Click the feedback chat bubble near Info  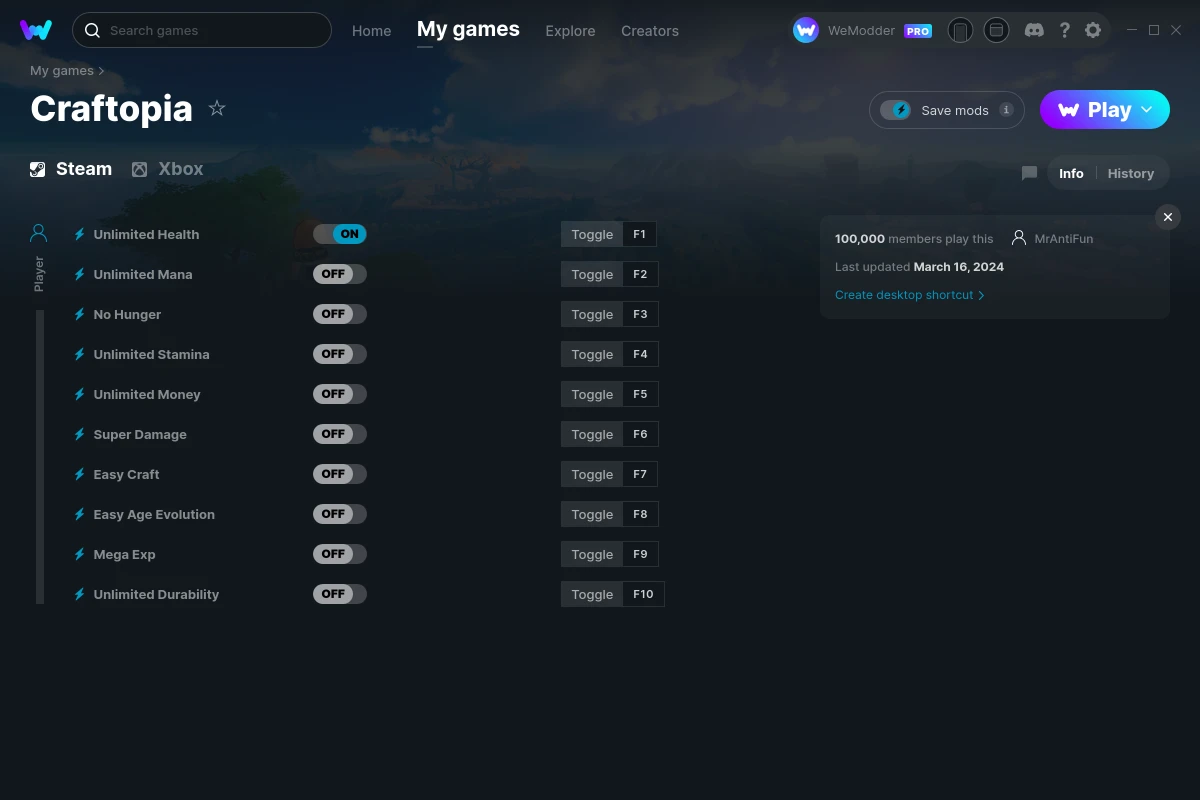tap(1029, 172)
